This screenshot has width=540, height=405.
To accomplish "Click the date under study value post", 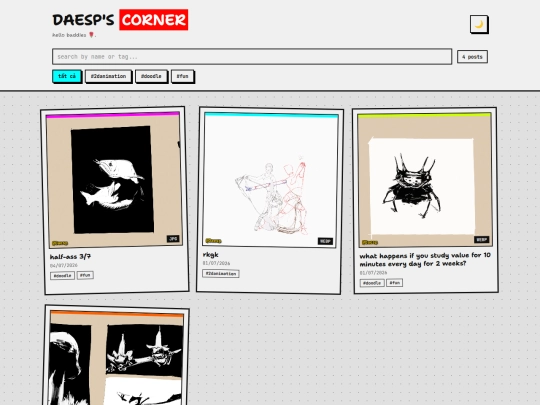I will pyautogui.click(x=373, y=273).
